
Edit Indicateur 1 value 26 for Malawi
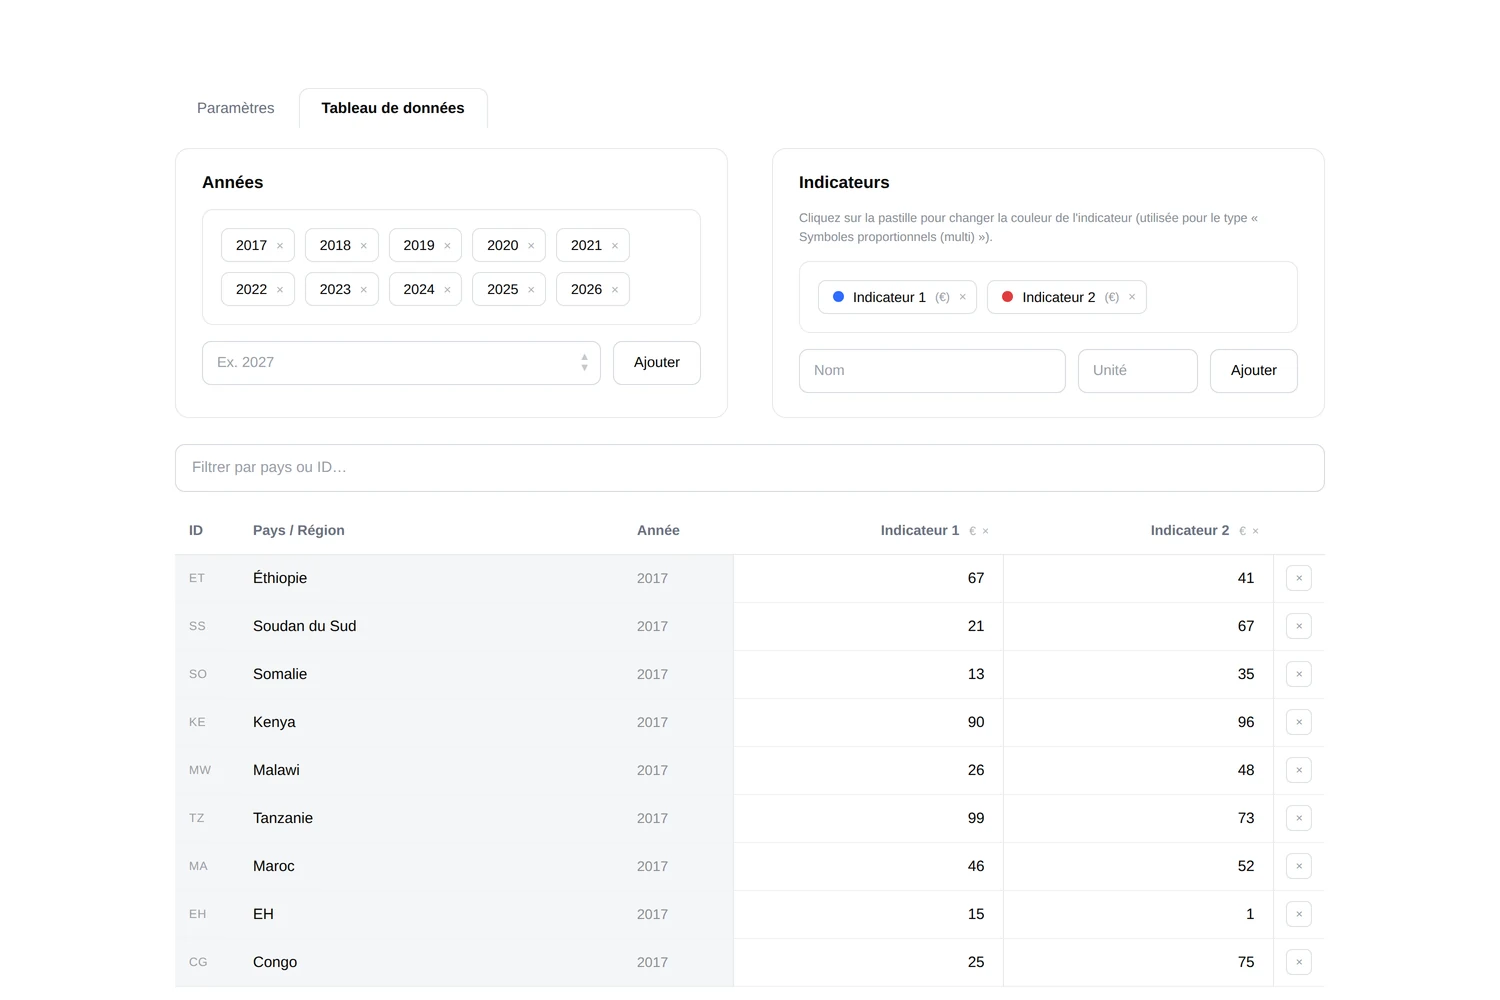pos(868,771)
